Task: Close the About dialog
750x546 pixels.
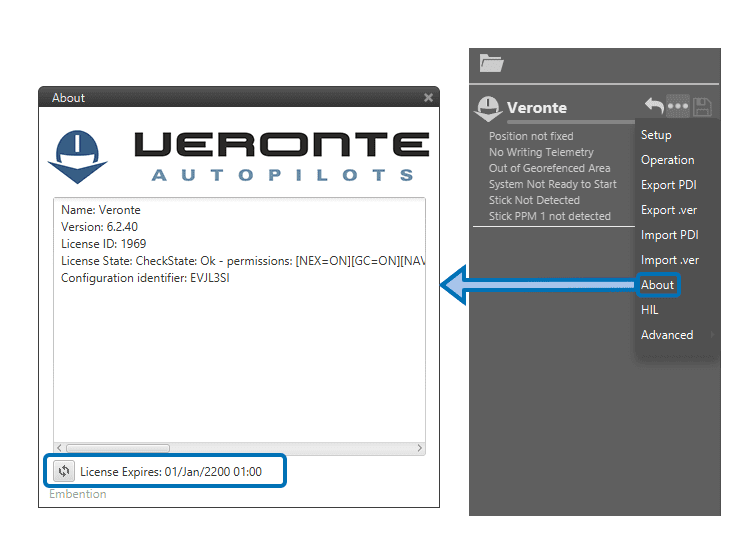Action: (428, 98)
